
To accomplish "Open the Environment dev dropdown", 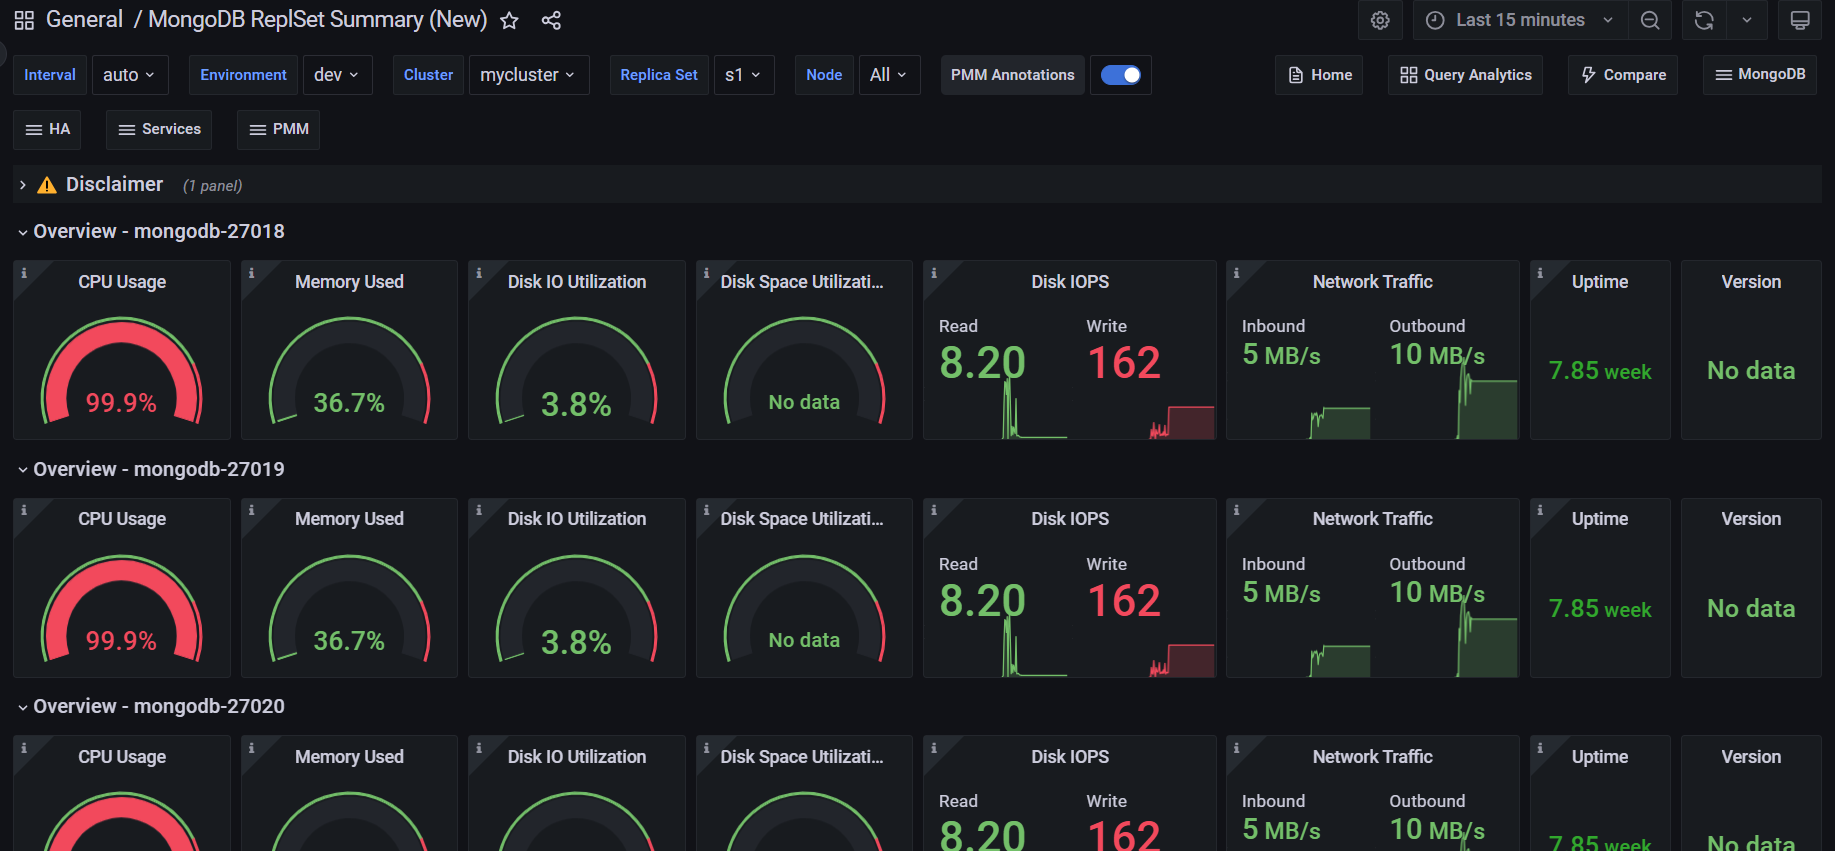I will (x=337, y=75).
